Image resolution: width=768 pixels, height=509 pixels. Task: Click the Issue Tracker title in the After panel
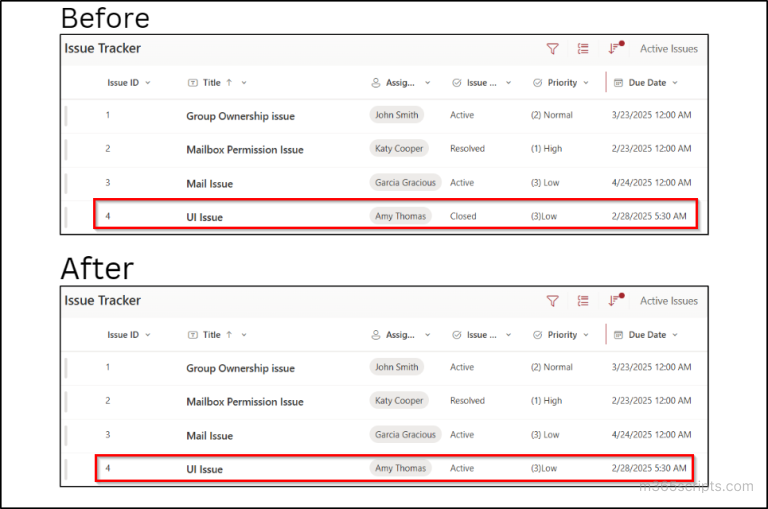[102, 301]
